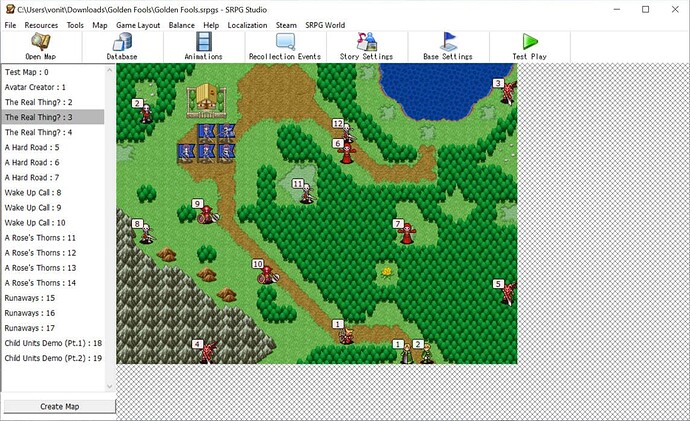This screenshot has height=421, width=690.
Task: Open the SRPG World menu
Action: (325, 25)
